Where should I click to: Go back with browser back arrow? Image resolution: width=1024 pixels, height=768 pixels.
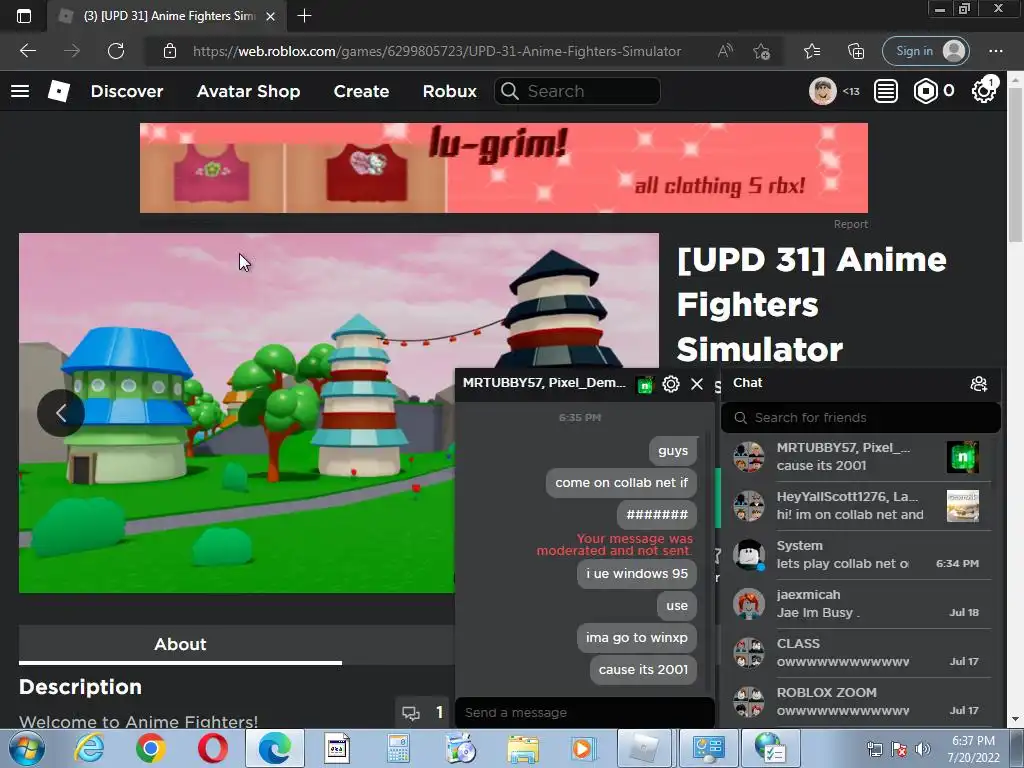(x=27, y=51)
